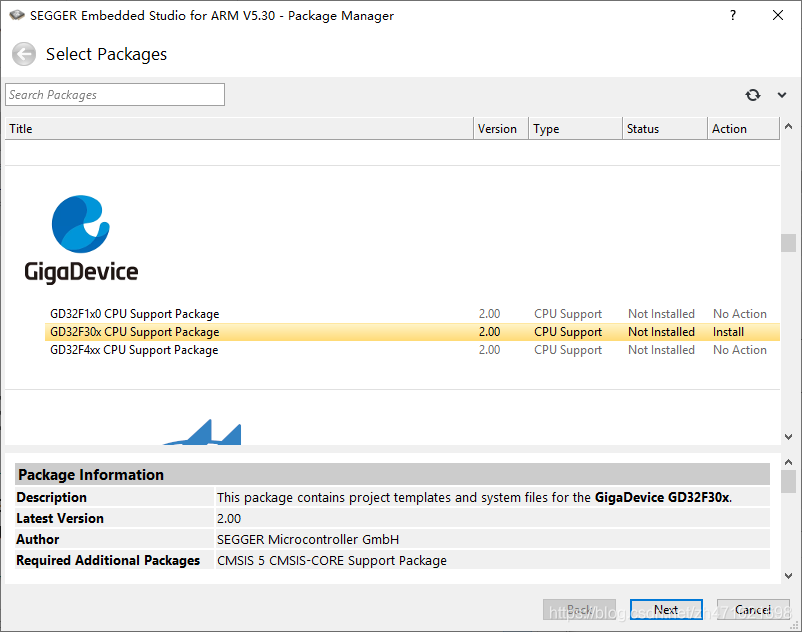The image size is (802, 632).
Task: Click No Action for GD32F4xx package
Action: 740,350
